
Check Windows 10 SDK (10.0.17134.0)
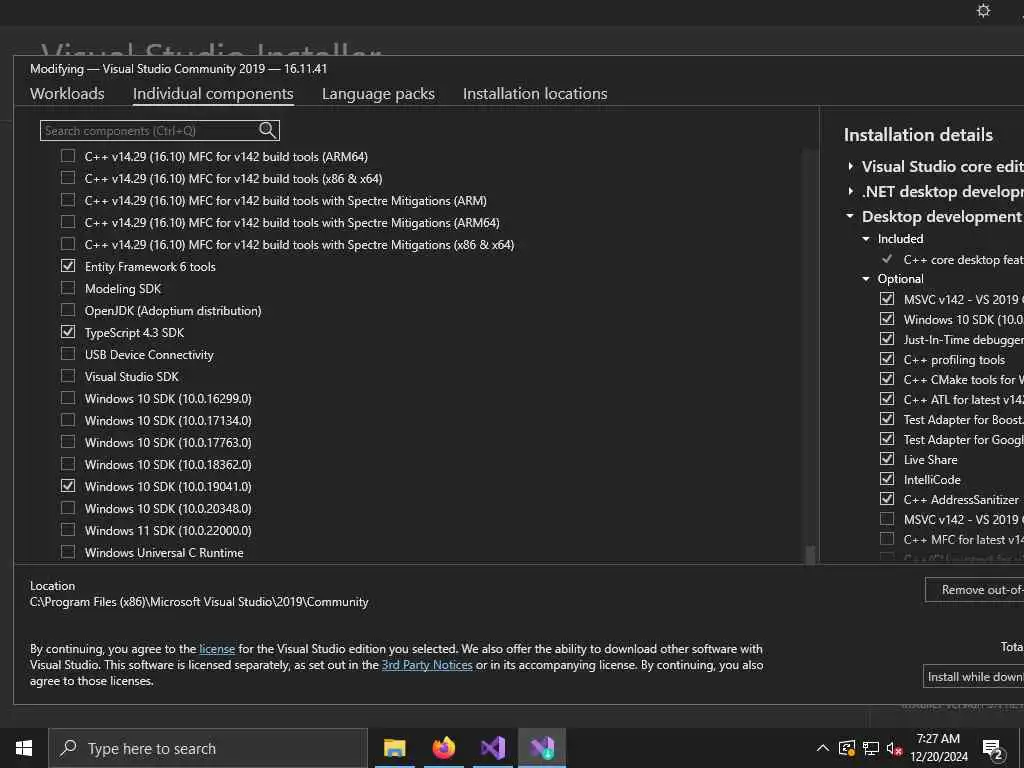coord(68,420)
